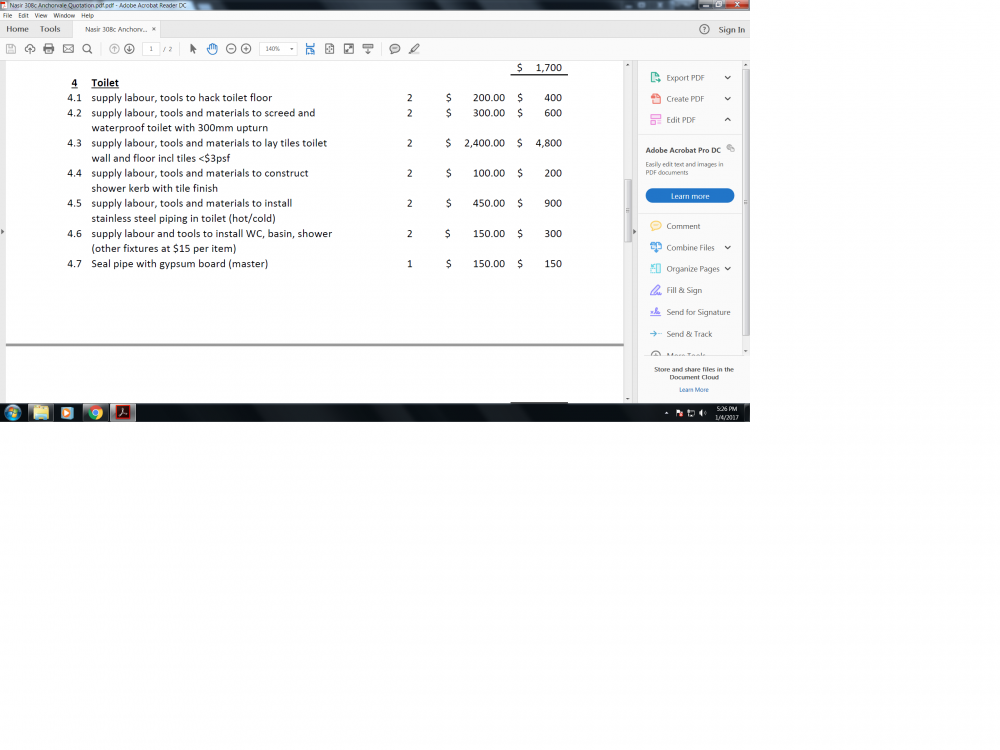Image resolution: width=1000 pixels, height=750 pixels.
Task: Go to previous page arrow
Action: coord(114,49)
